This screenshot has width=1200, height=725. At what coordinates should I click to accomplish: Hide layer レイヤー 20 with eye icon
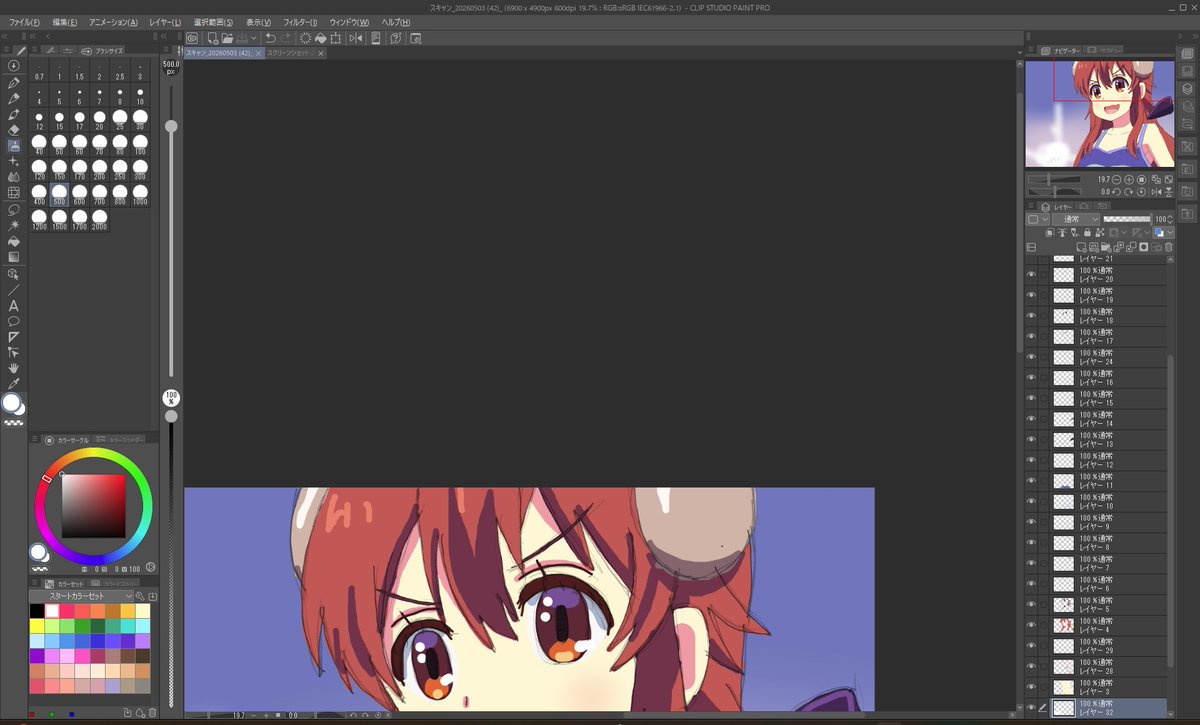pos(1032,274)
